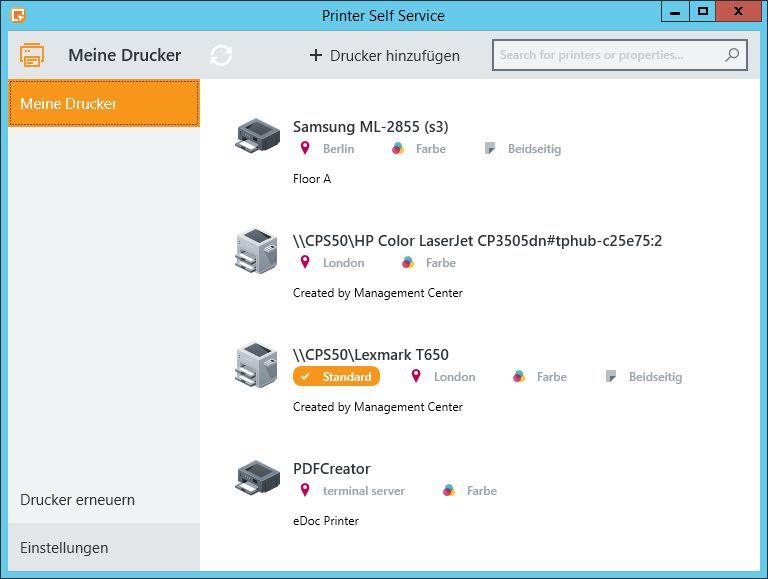Click the plus icon for adding printer

click(316, 55)
